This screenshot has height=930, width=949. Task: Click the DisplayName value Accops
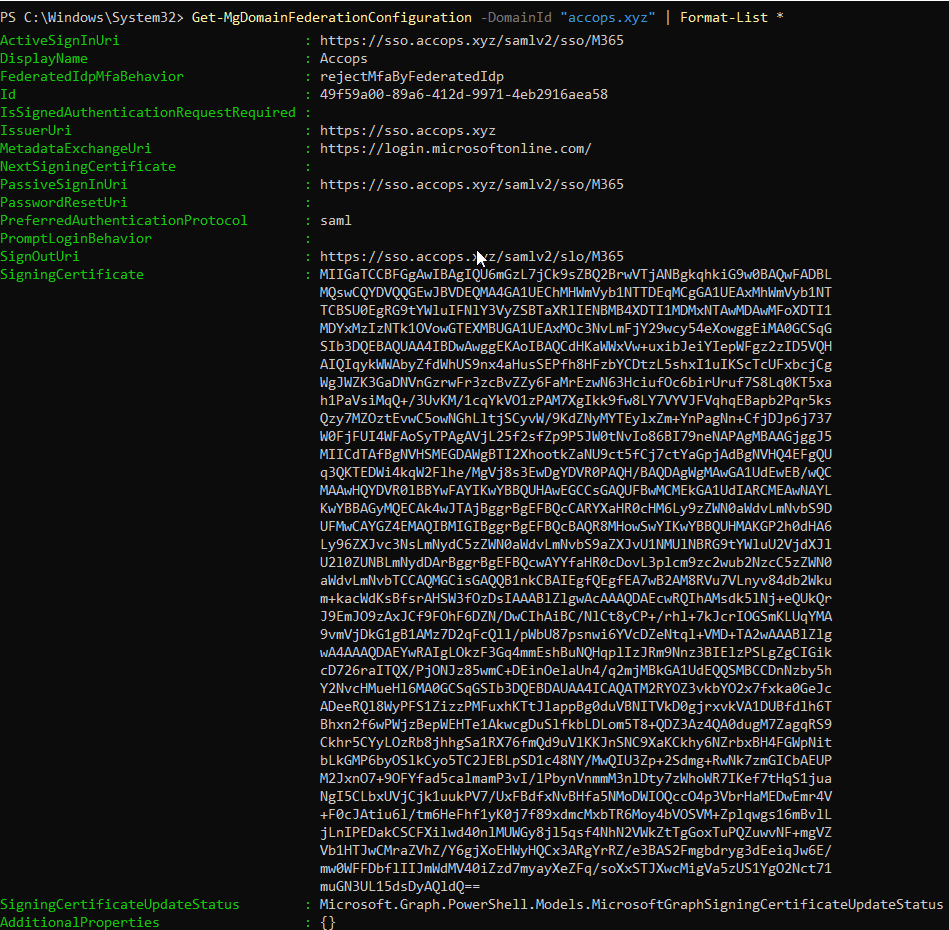(x=343, y=59)
